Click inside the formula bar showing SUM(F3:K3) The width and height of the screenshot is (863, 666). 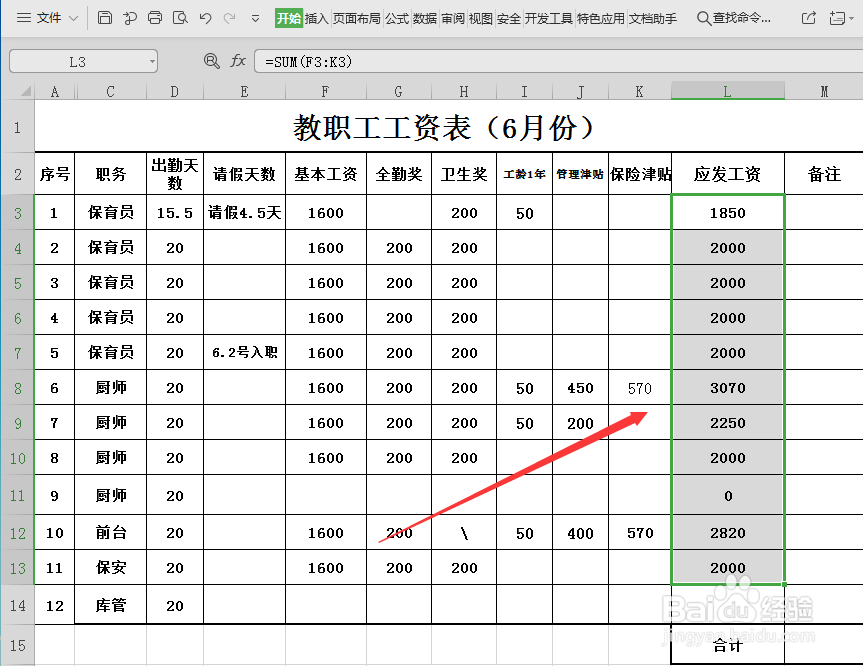tap(400, 60)
